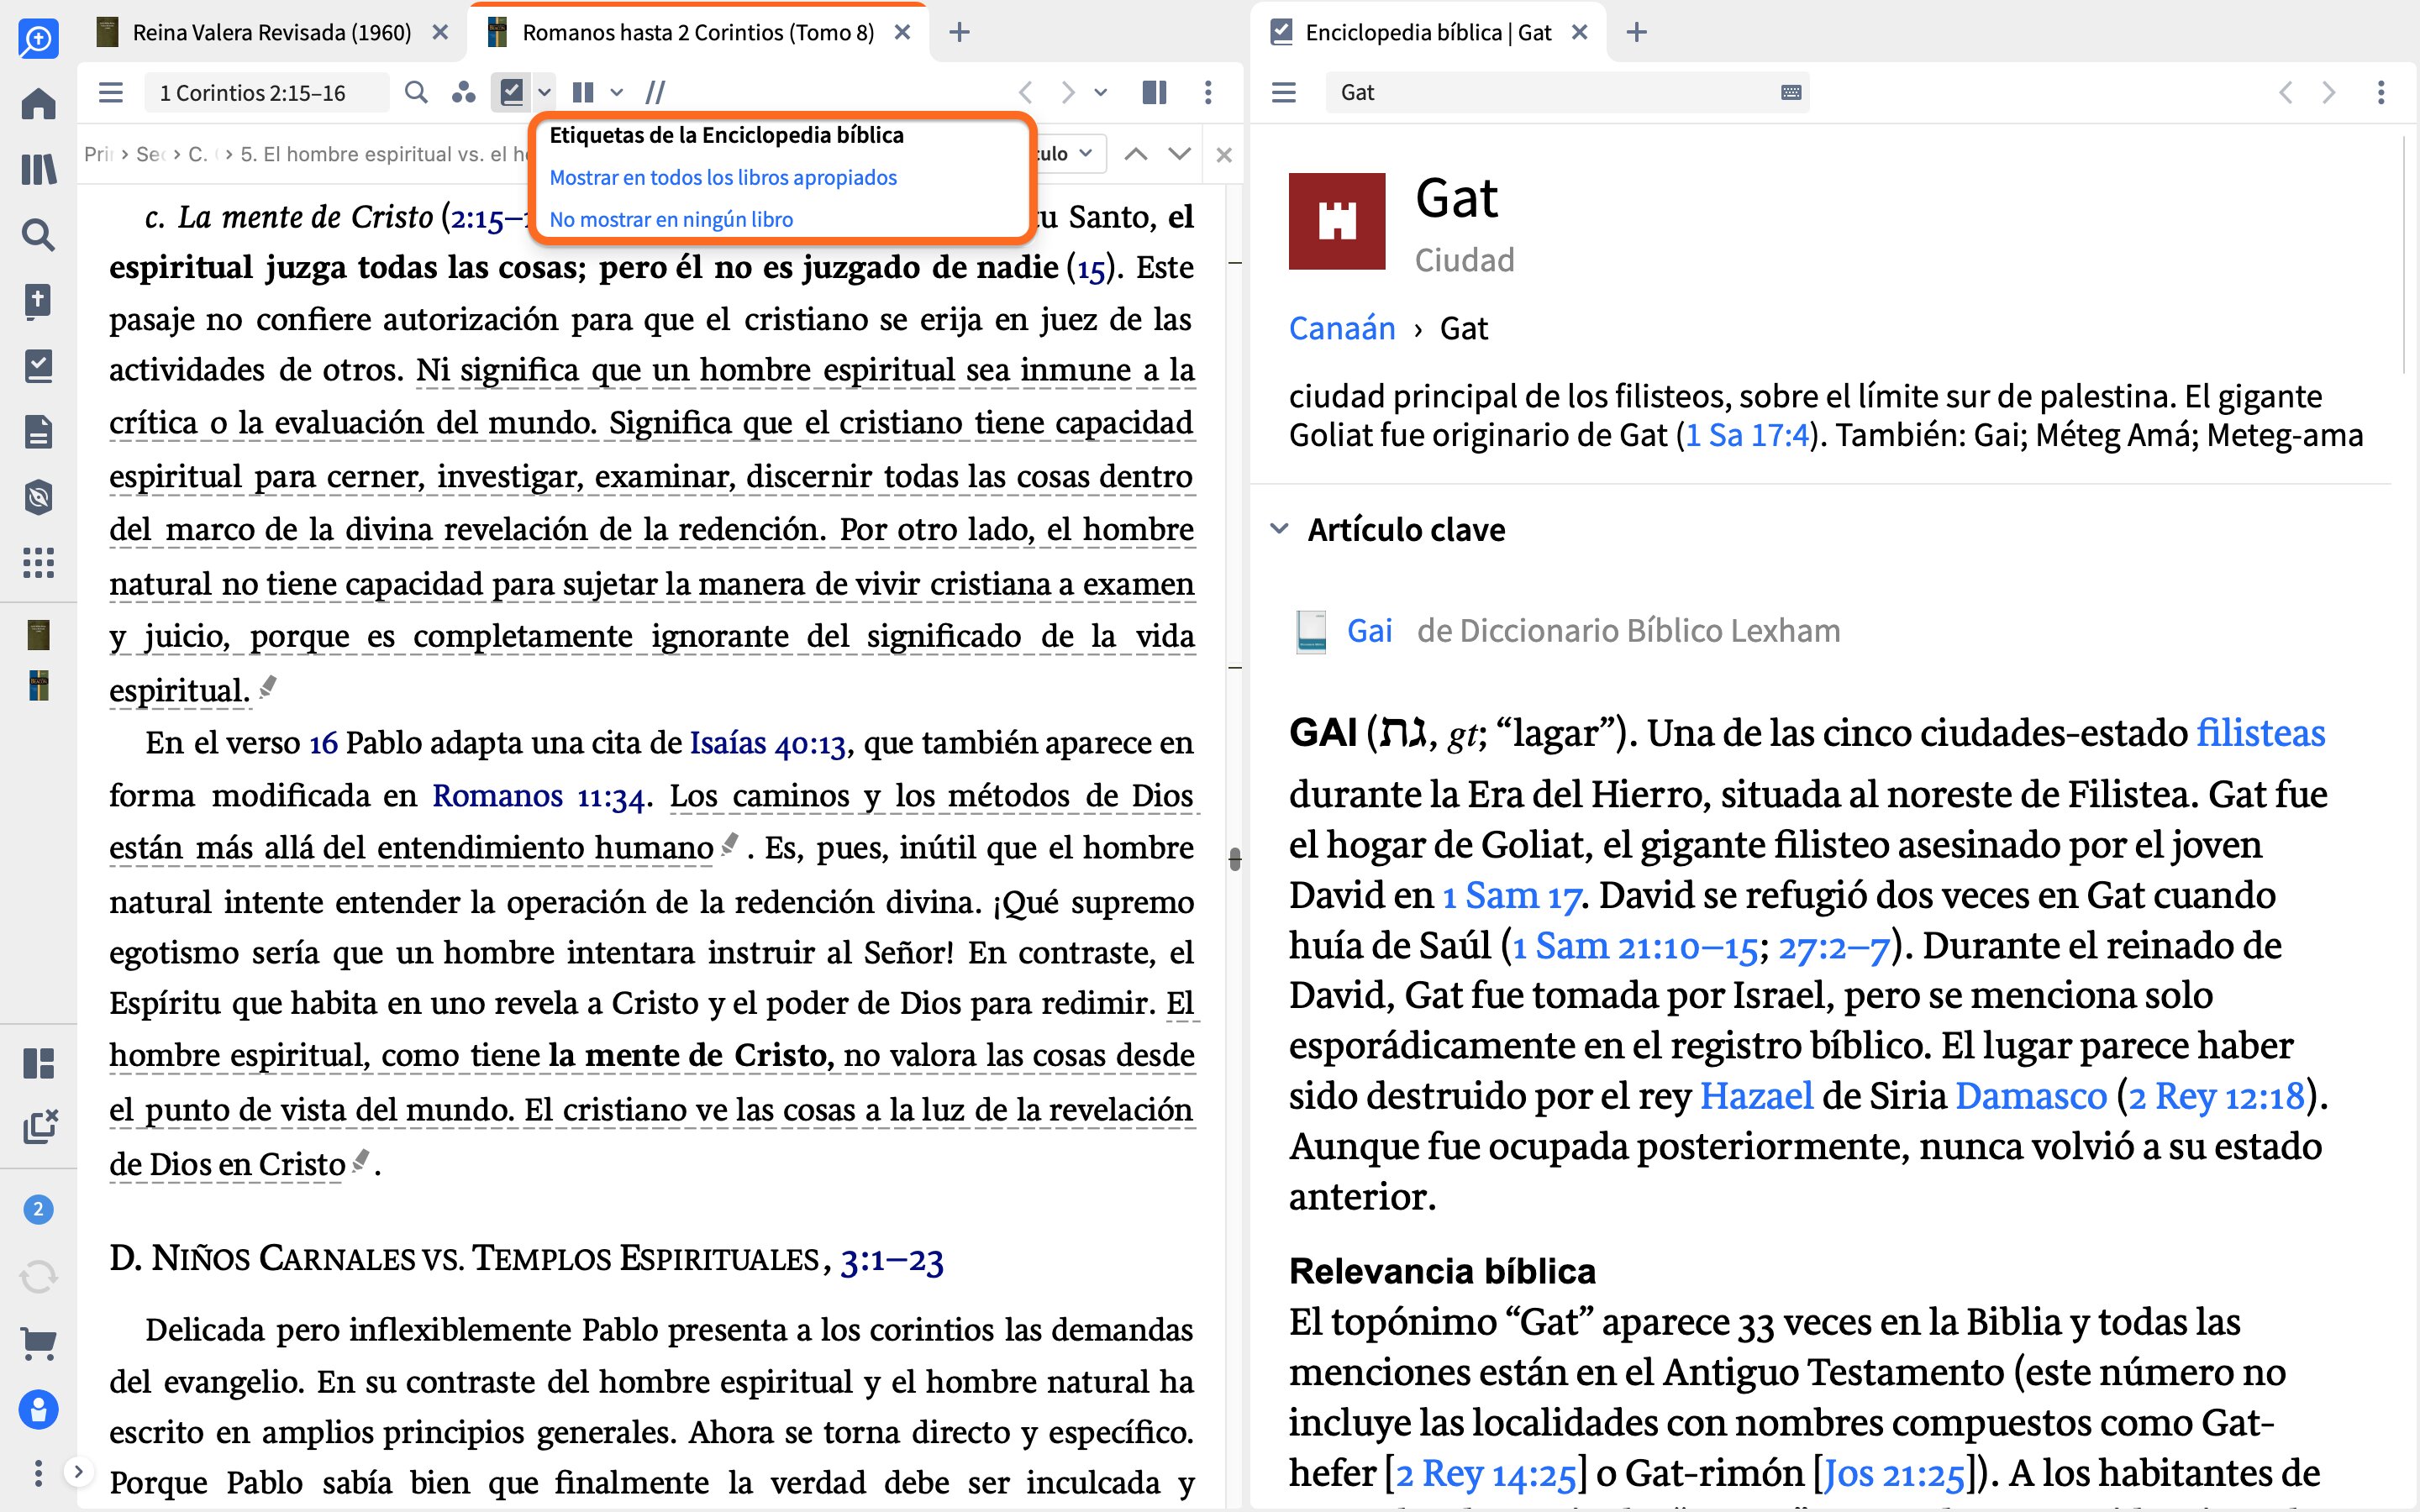Close the locator bar with the X
The image size is (2420, 1512).
(x=1223, y=155)
